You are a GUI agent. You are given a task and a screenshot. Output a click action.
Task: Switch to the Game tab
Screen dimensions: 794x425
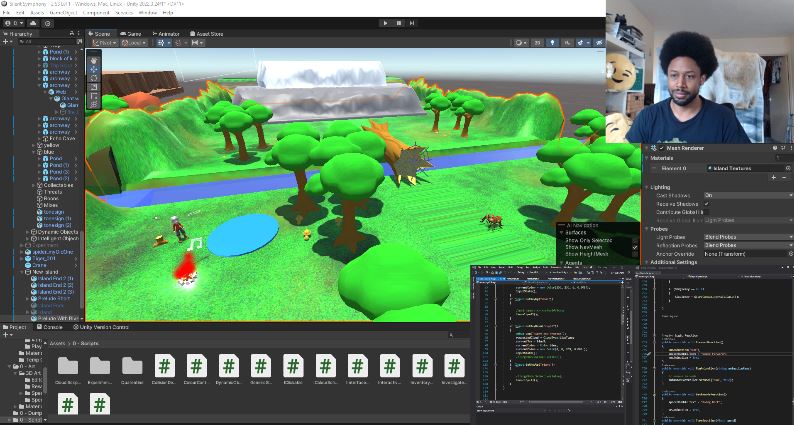[x=129, y=33]
